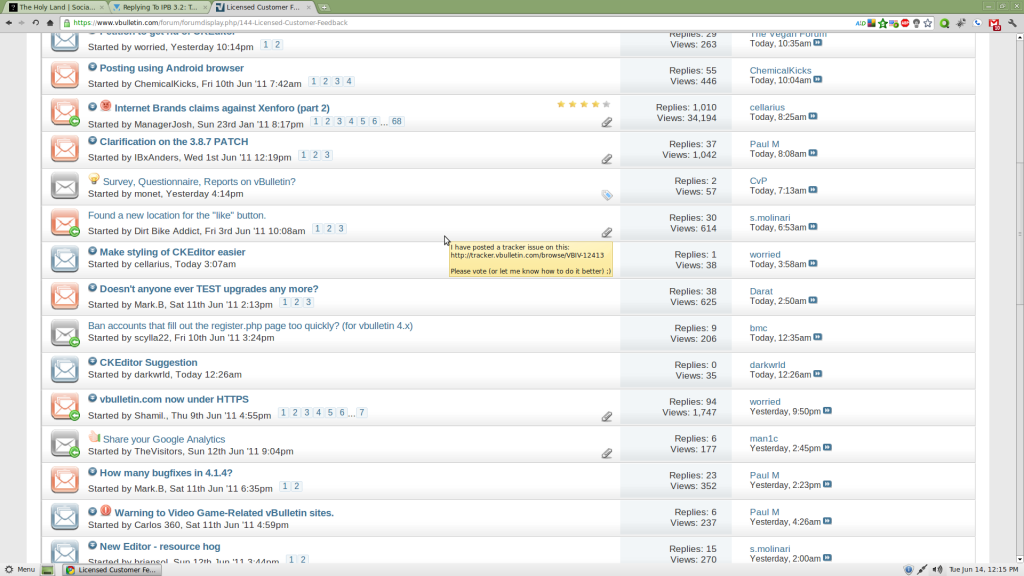Open last poster Darat's profile
Viewport: 1024px width, 576px height.
click(x=761, y=291)
